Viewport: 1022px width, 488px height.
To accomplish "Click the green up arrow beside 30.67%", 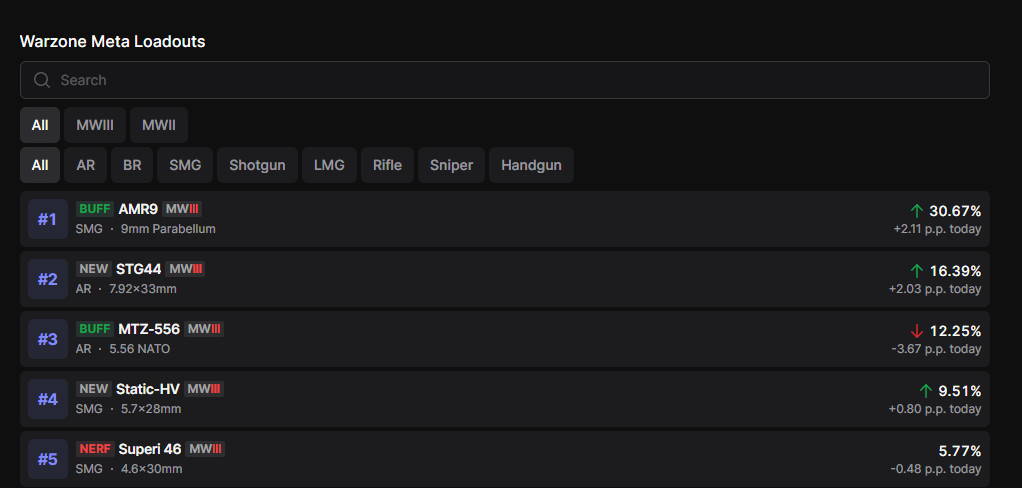I will point(917,211).
